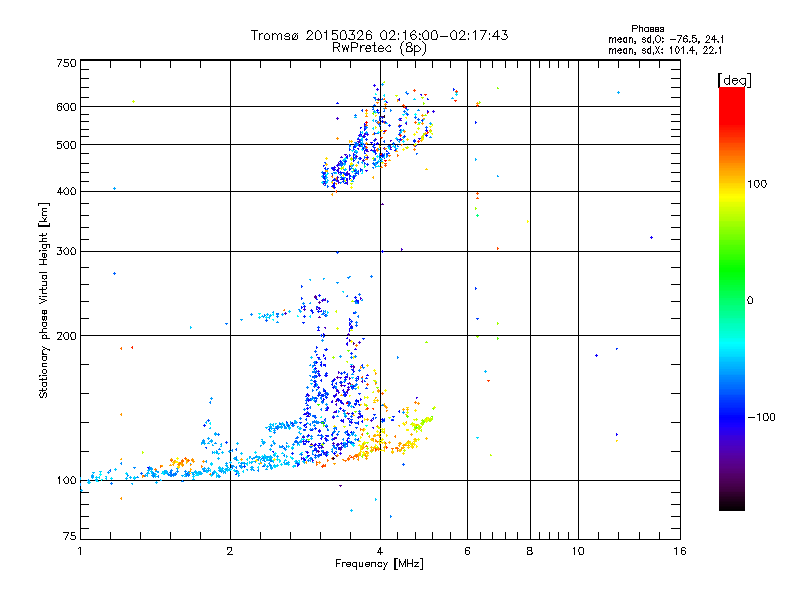Click the colorbar '100' tick label
Viewport: 800px width, 600px height.
click(x=757, y=184)
